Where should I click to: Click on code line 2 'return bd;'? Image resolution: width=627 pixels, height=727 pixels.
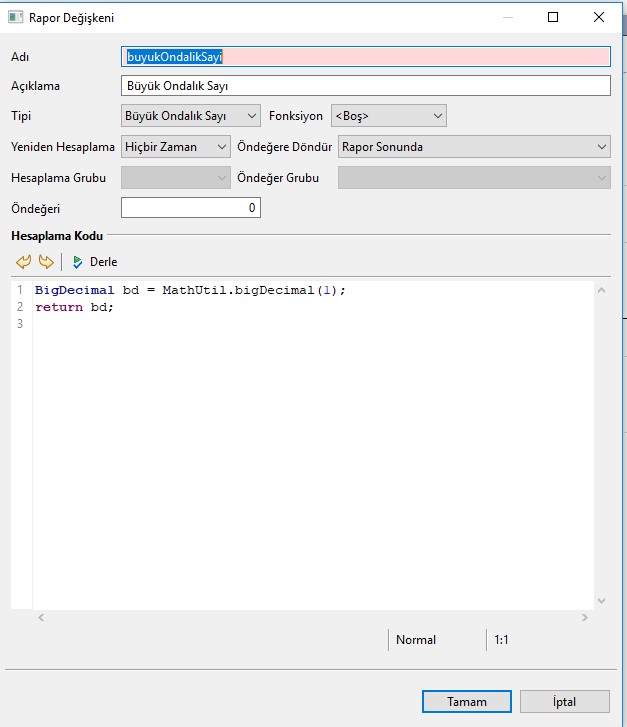tap(75, 307)
